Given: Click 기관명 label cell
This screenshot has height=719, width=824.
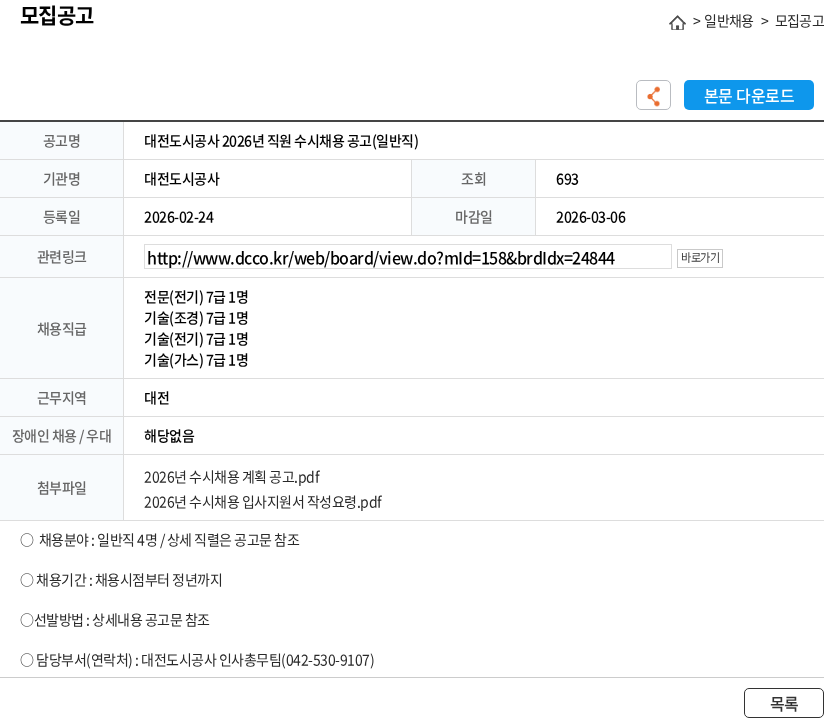Looking at the screenshot, I should pyautogui.click(x=61, y=179).
